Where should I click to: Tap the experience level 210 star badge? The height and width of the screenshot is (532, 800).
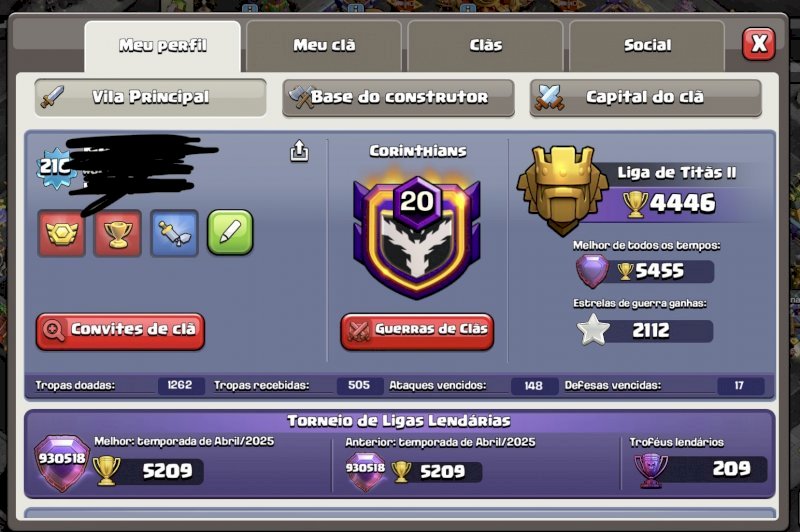[55, 167]
